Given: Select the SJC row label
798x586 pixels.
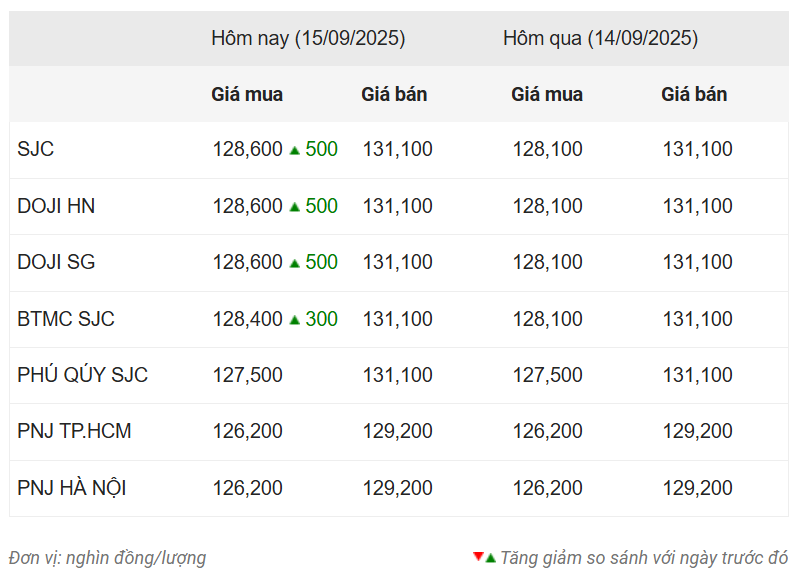Looking at the screenshot, I should pos(36,149).
